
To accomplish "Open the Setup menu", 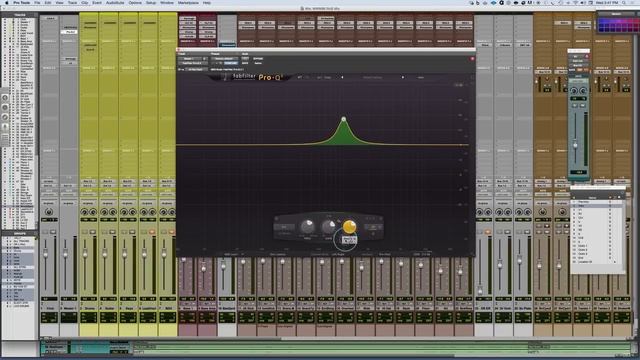I will [151, 3].
